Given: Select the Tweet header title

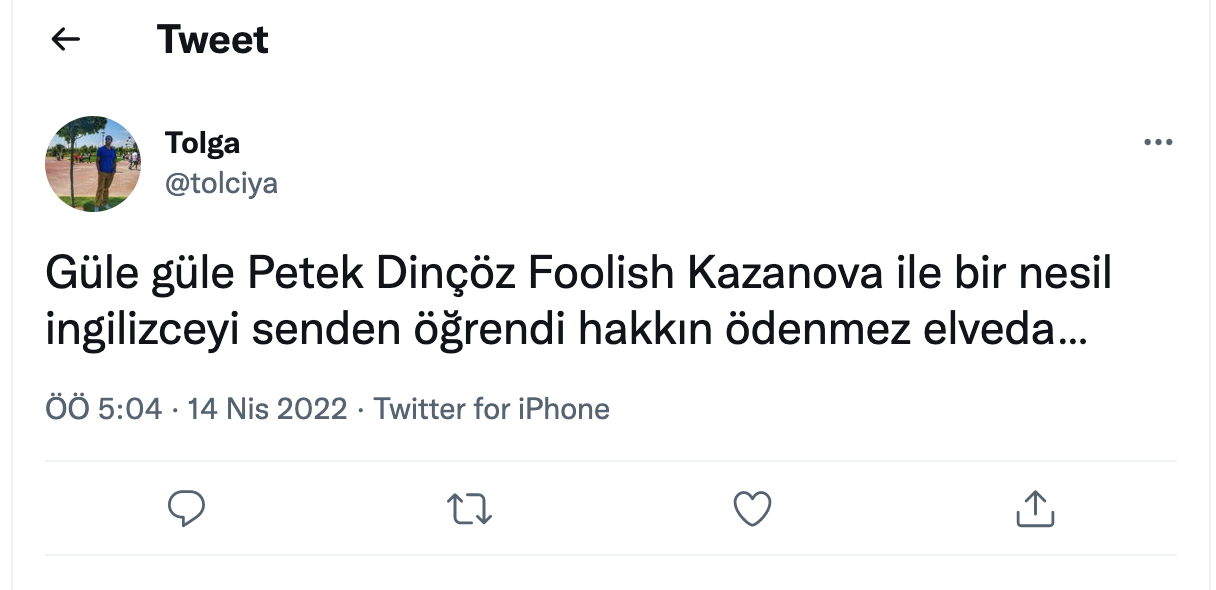Looking at the screenshot, I should coord(212,39).
